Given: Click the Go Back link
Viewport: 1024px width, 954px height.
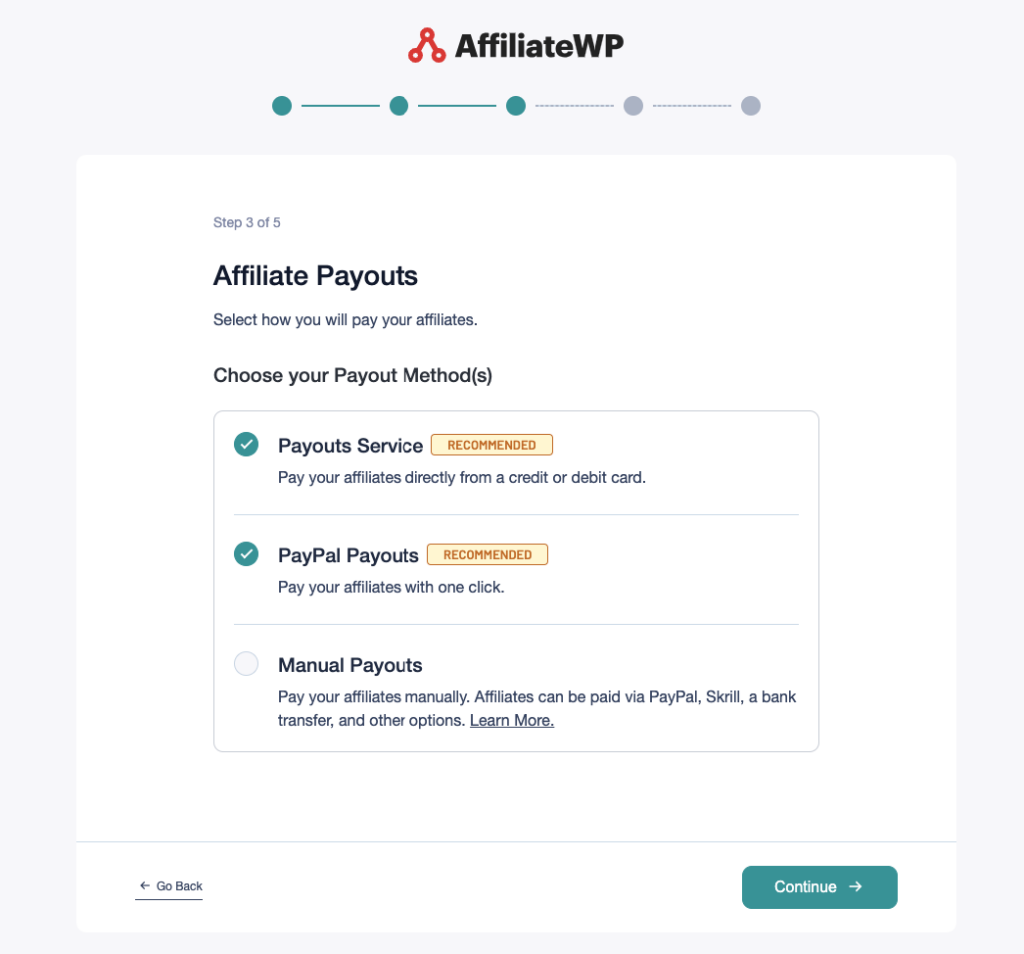Looking at the screenshot, I should (179, 886).
